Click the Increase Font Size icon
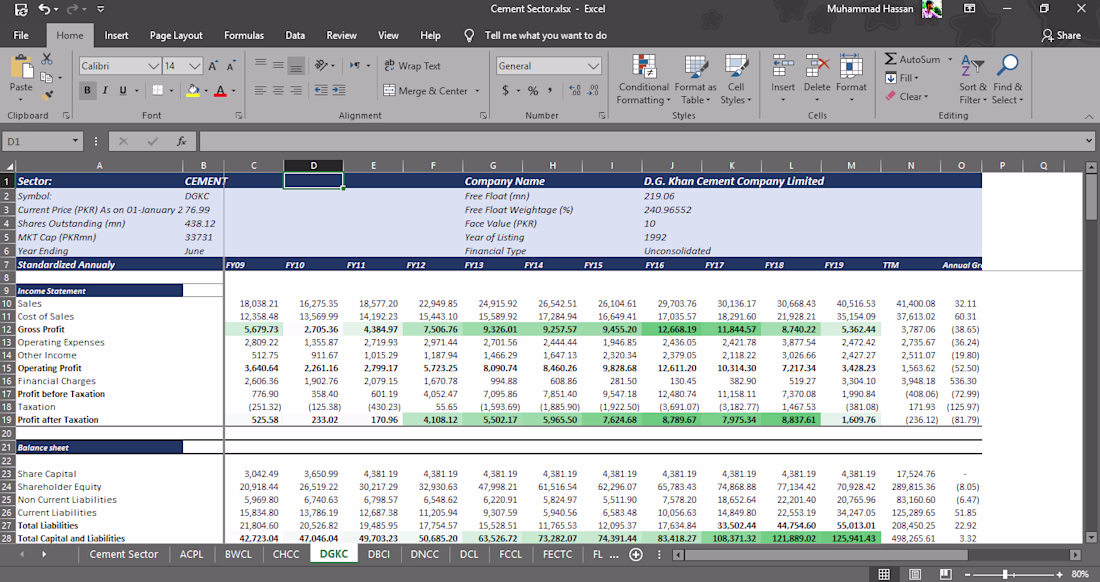The height and width of the screenshot is (582, 1100). point(212,66)
